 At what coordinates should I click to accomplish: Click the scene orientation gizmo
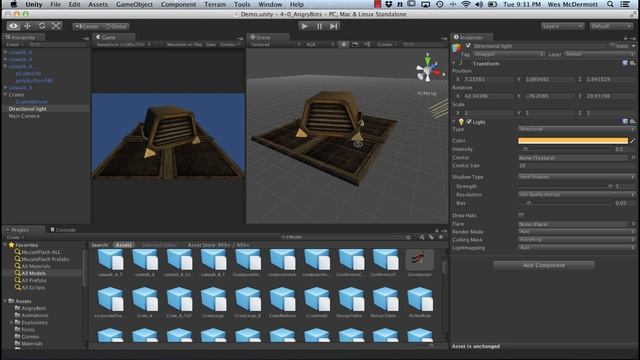point(428,69)
